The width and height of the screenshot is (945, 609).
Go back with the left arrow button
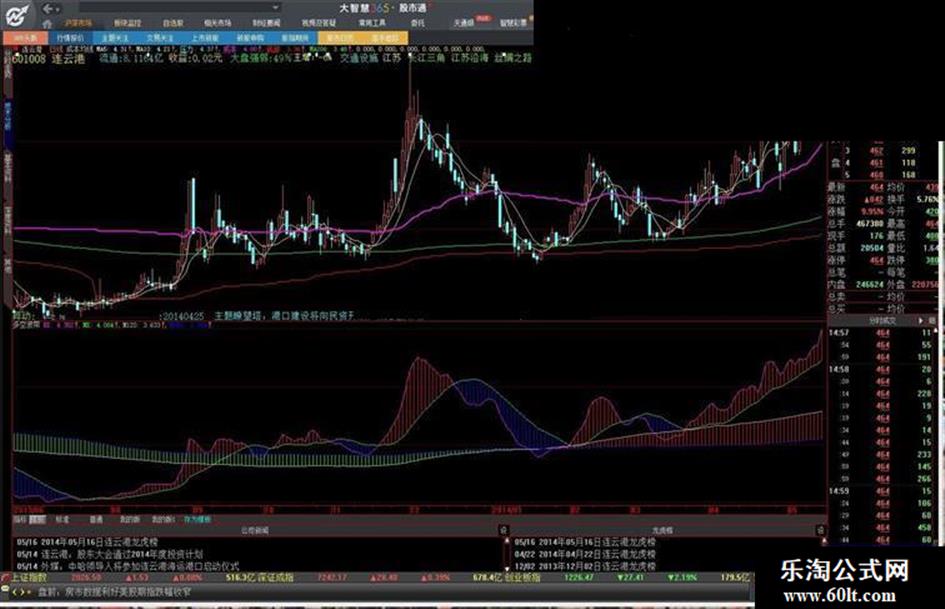(x=48, y=9)
